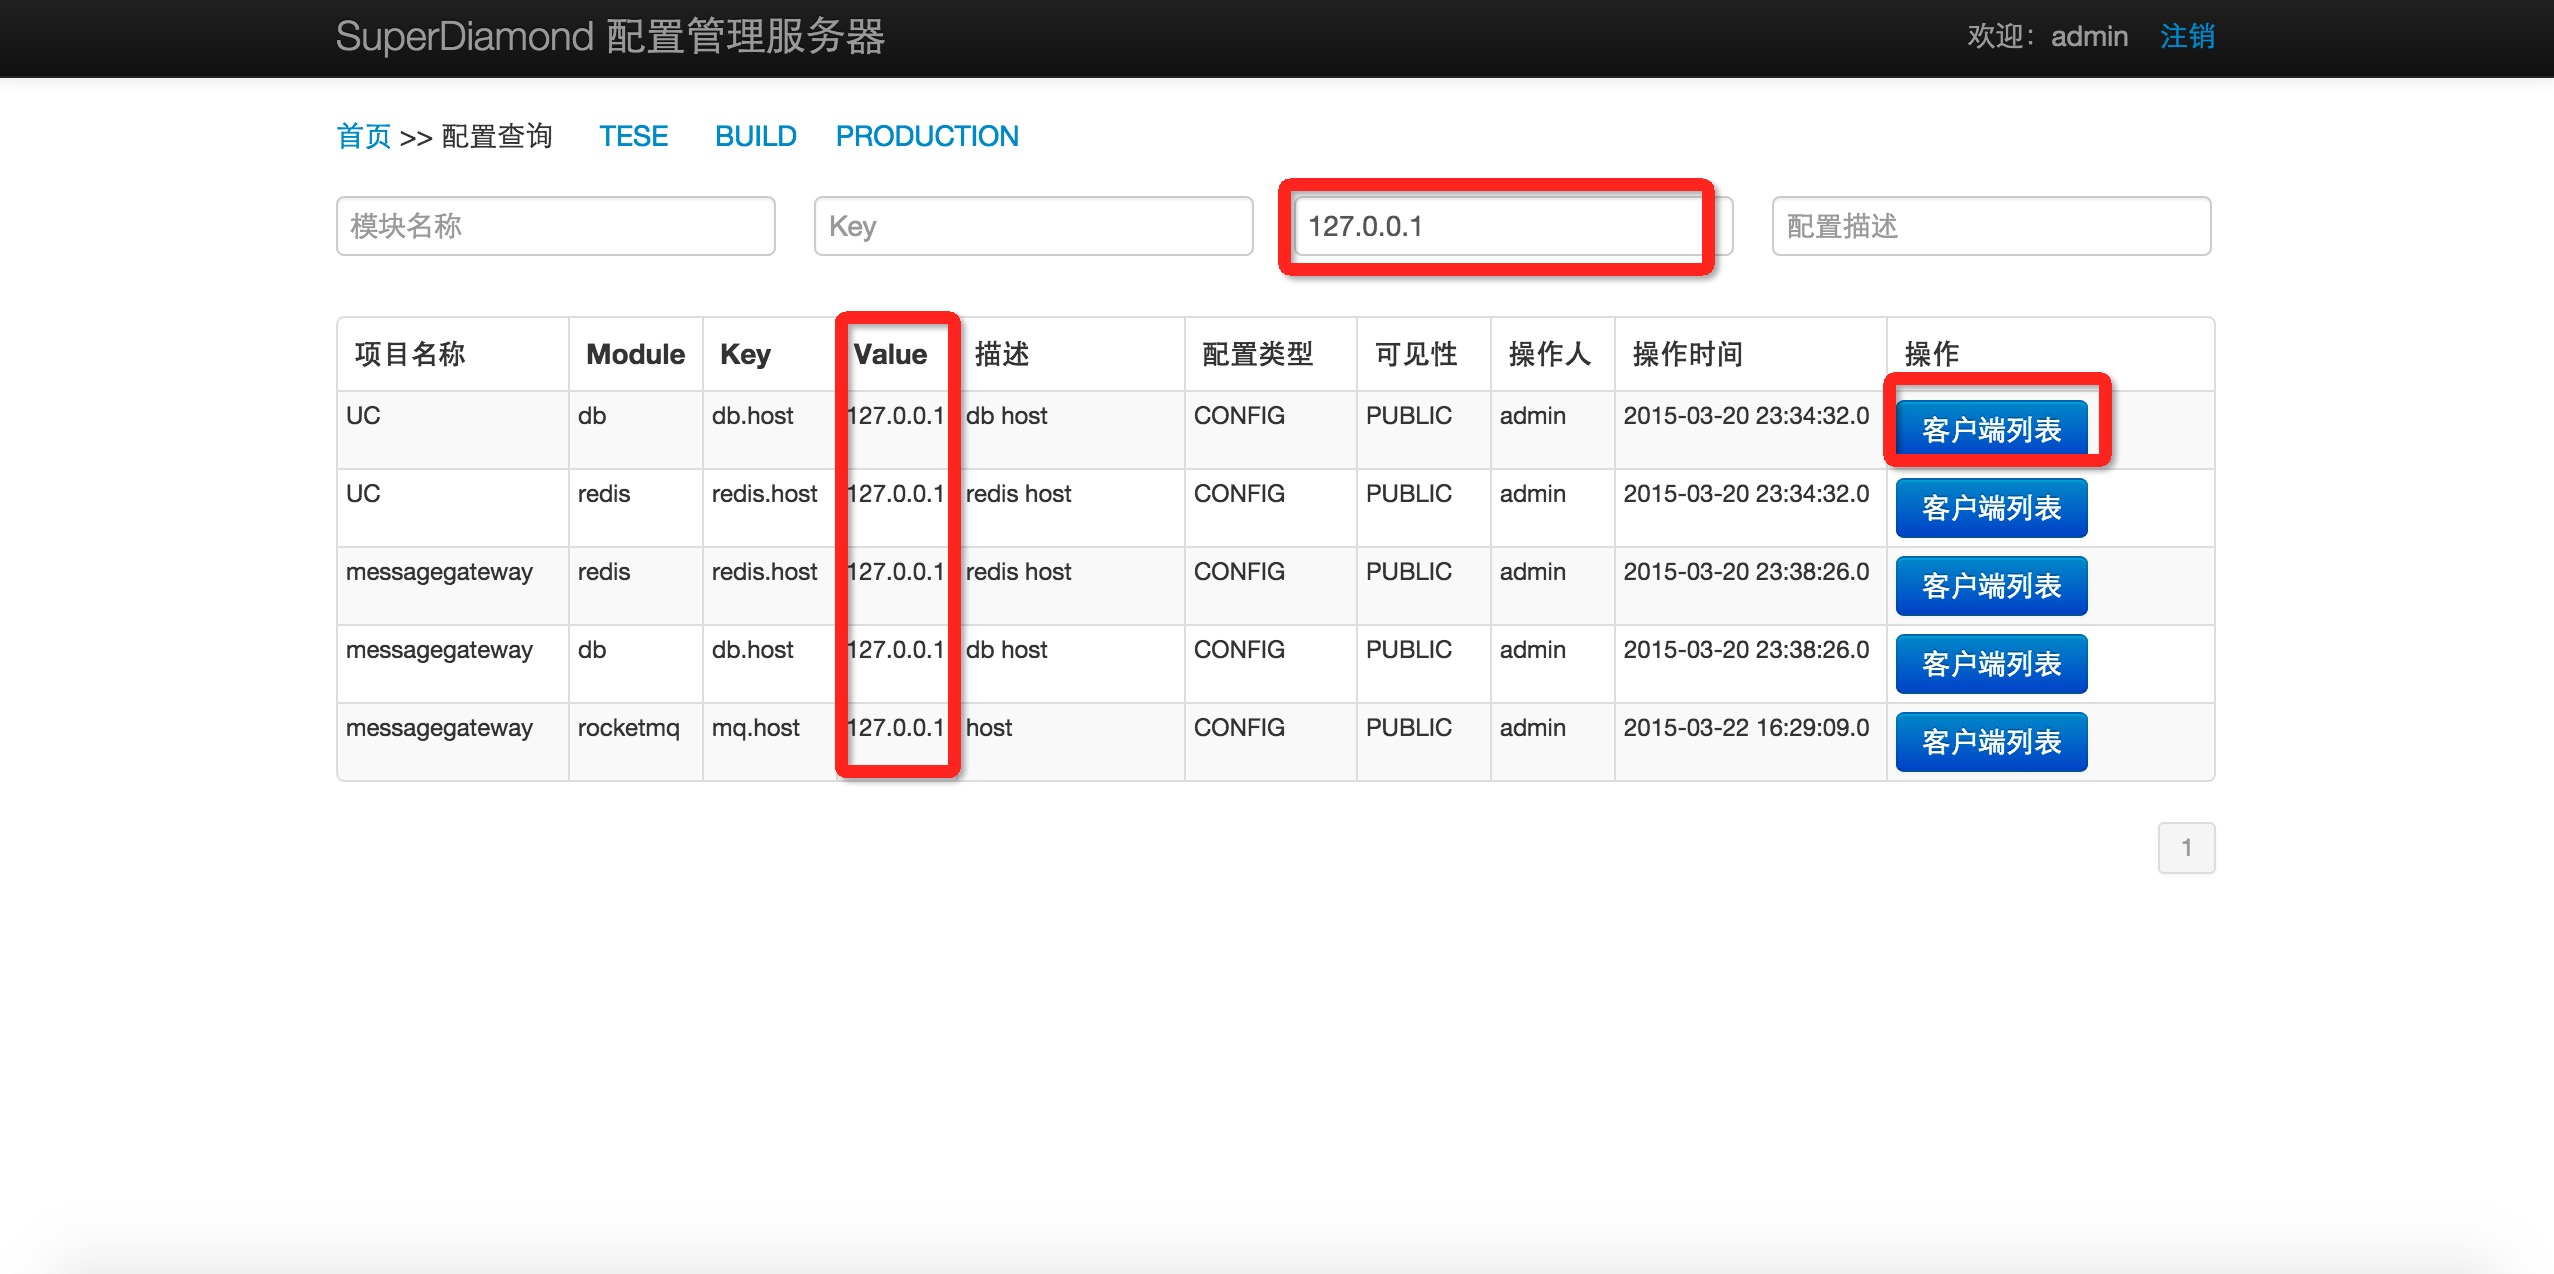The height and width of the screenshot is (1274, 2554).
Task: Click page 1 in pagination
Action: click(2186, 848)
